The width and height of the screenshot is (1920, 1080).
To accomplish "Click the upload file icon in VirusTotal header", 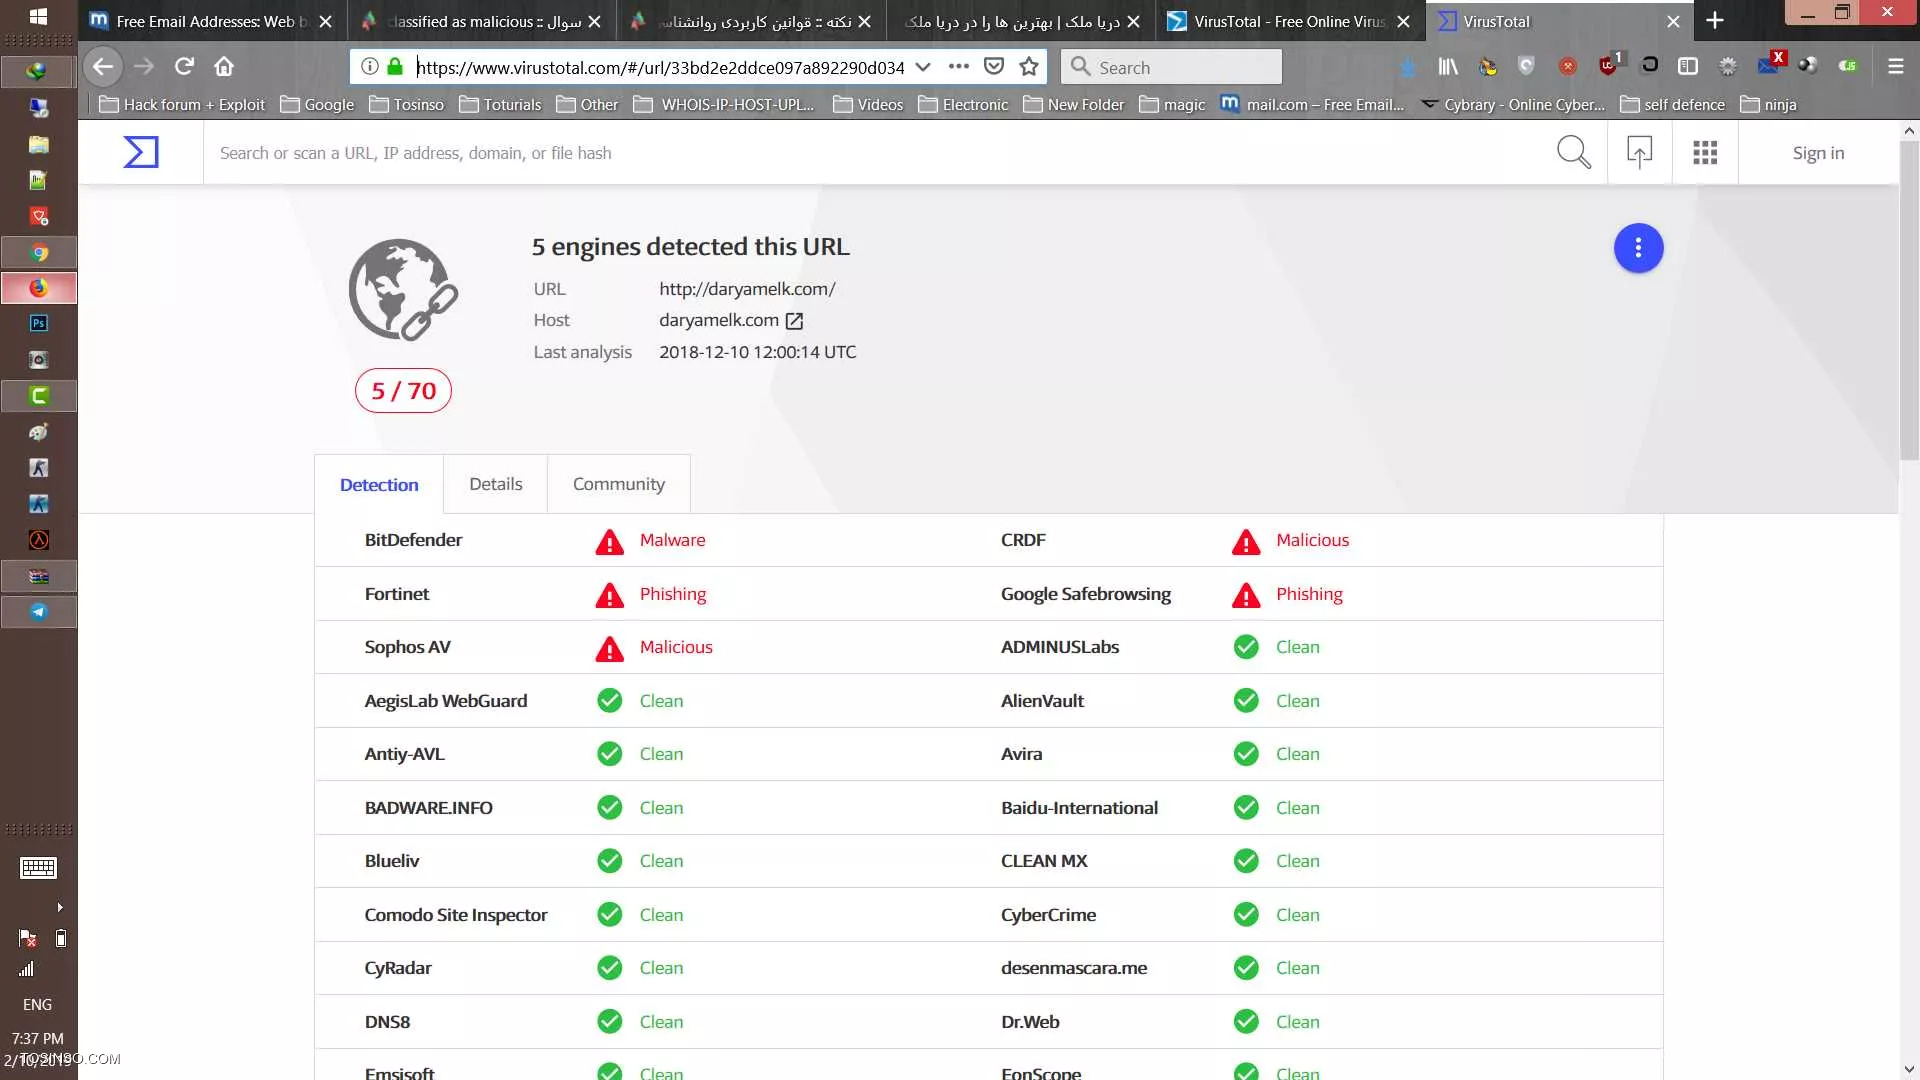I will coord(1639,152).
